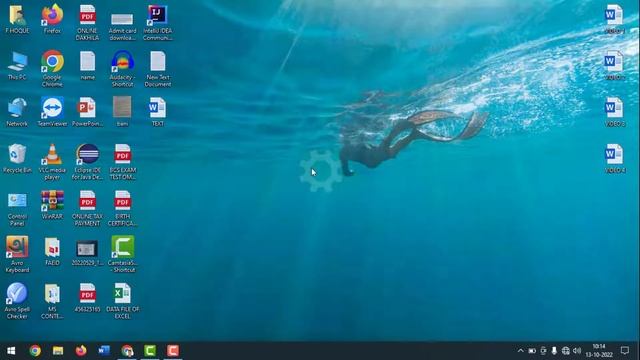Open the volume control tray icon

click(x=577, y=351)
